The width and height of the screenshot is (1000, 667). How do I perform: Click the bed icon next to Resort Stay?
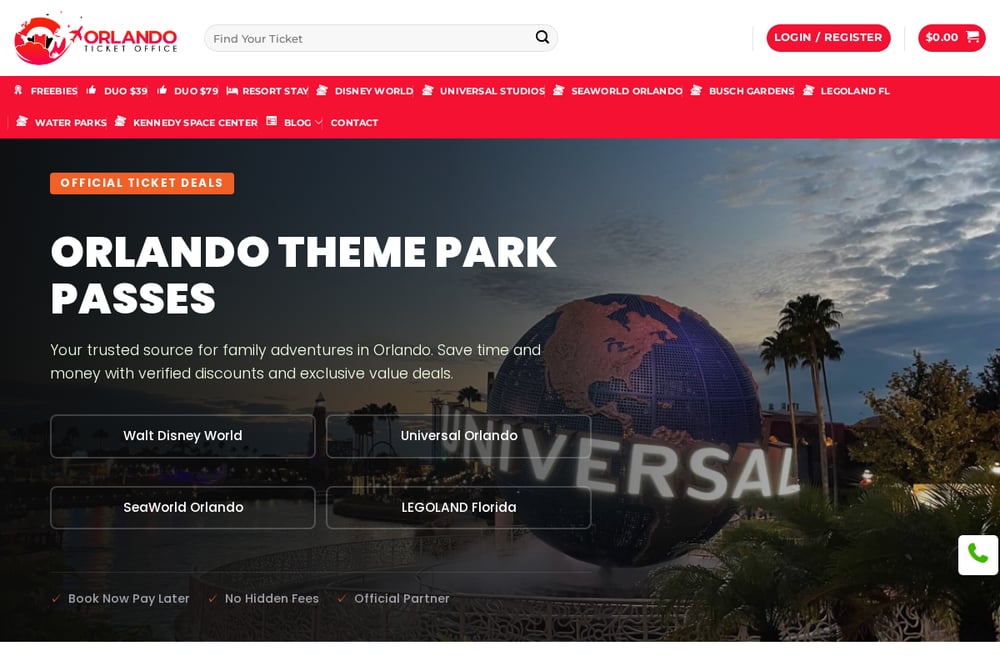232,91
